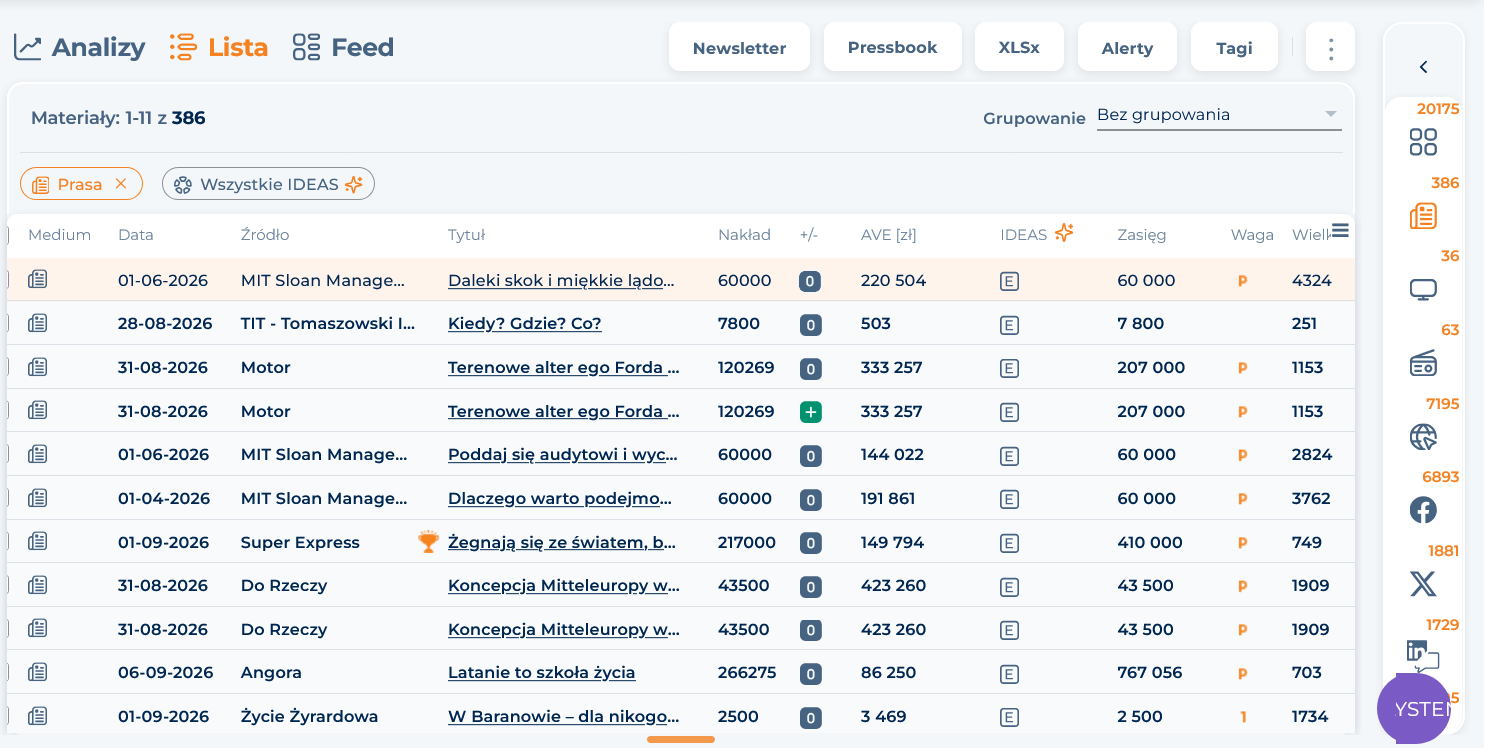1485x748 pixels.
Task: Select Facebook icon in sidebar
Action: point(1423,510)
